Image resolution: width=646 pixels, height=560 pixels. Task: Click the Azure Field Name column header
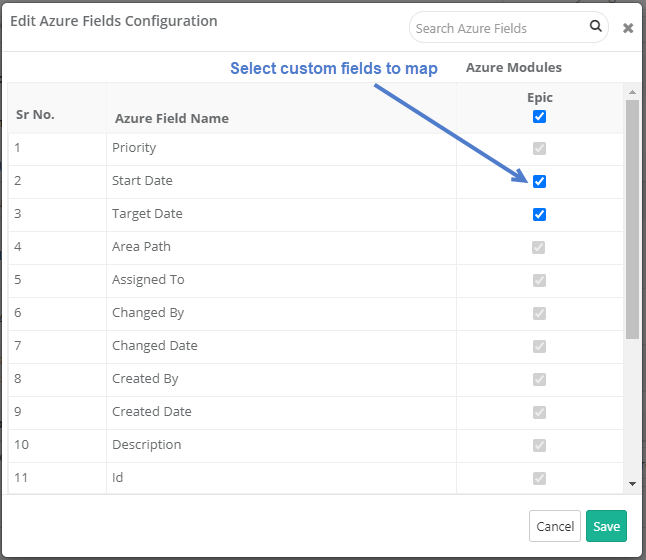(x=172, y=118)
